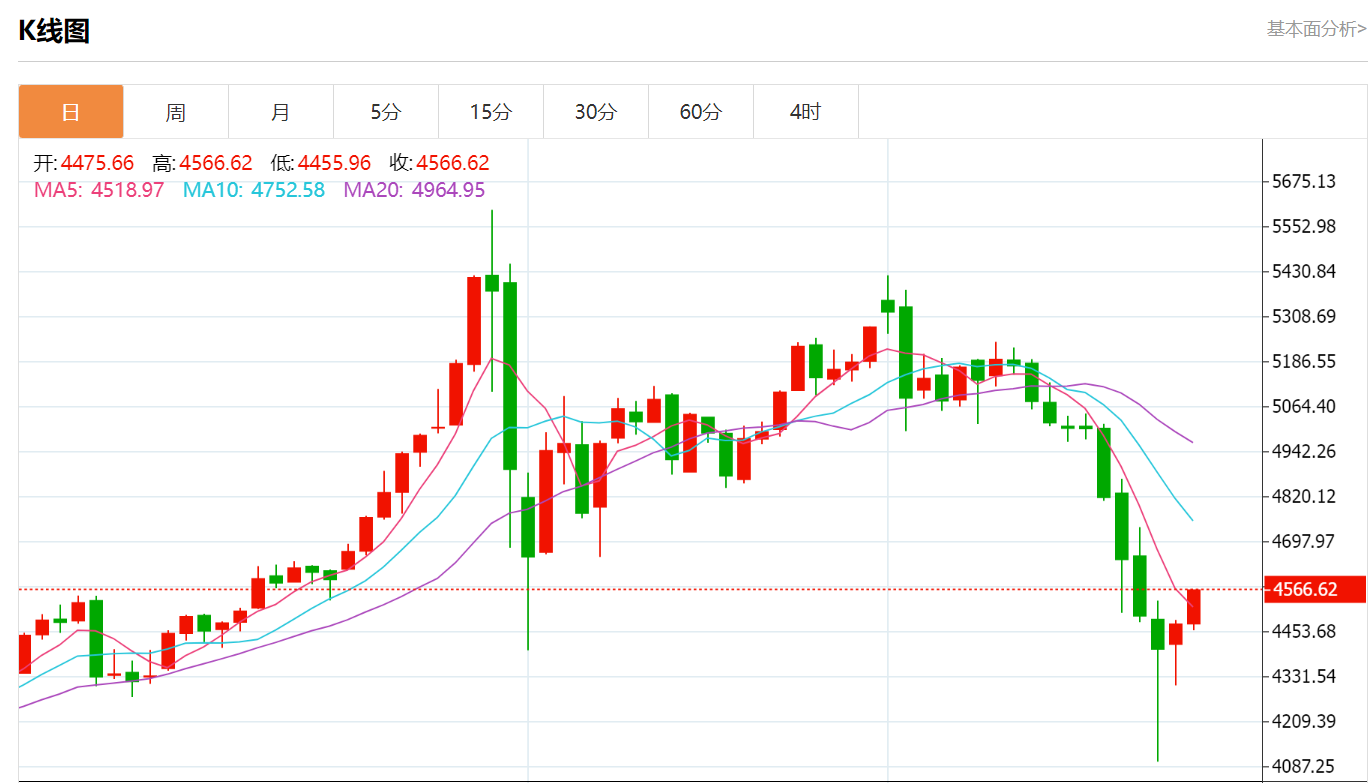The height and width of the screenshot is (783, 1370).
Task: Open the 月 (monthly) K-line tab
Action: (281, 112)
